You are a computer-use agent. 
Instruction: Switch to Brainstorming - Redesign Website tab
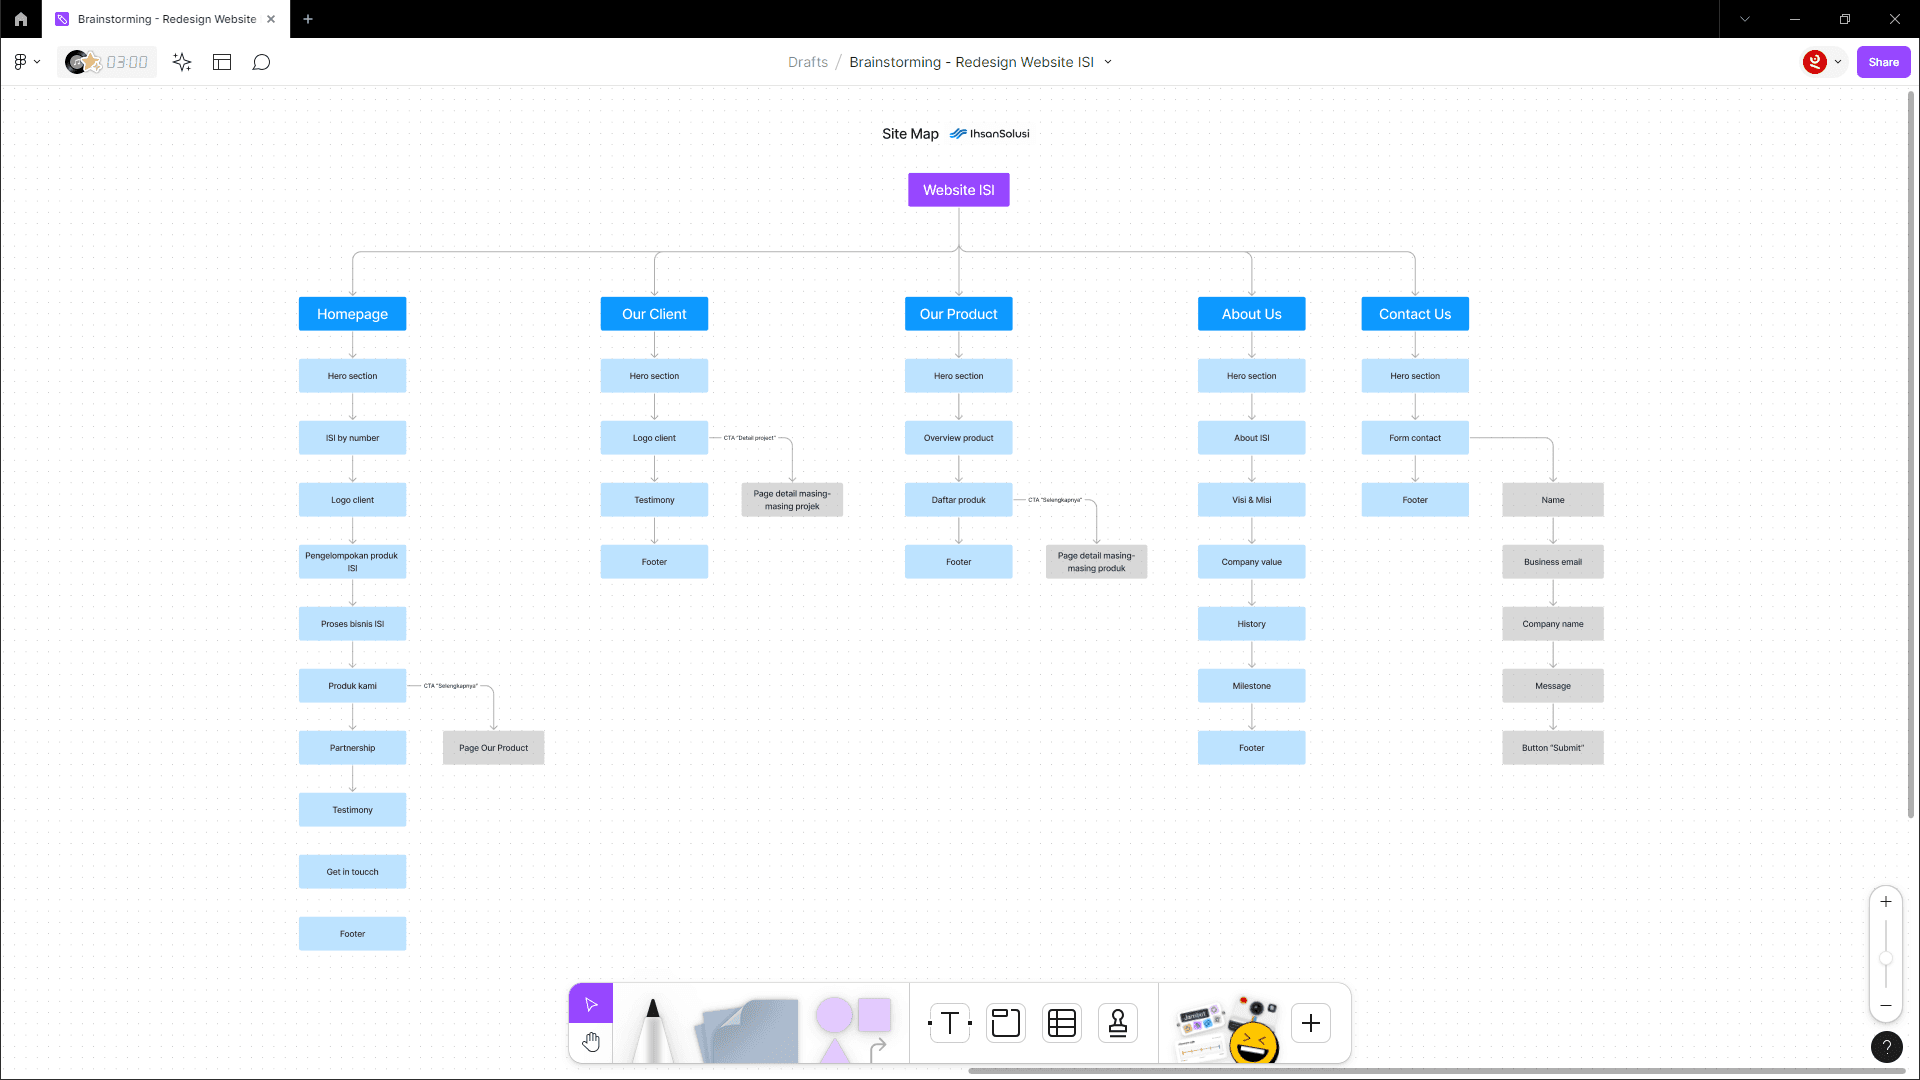pos(166,19)
